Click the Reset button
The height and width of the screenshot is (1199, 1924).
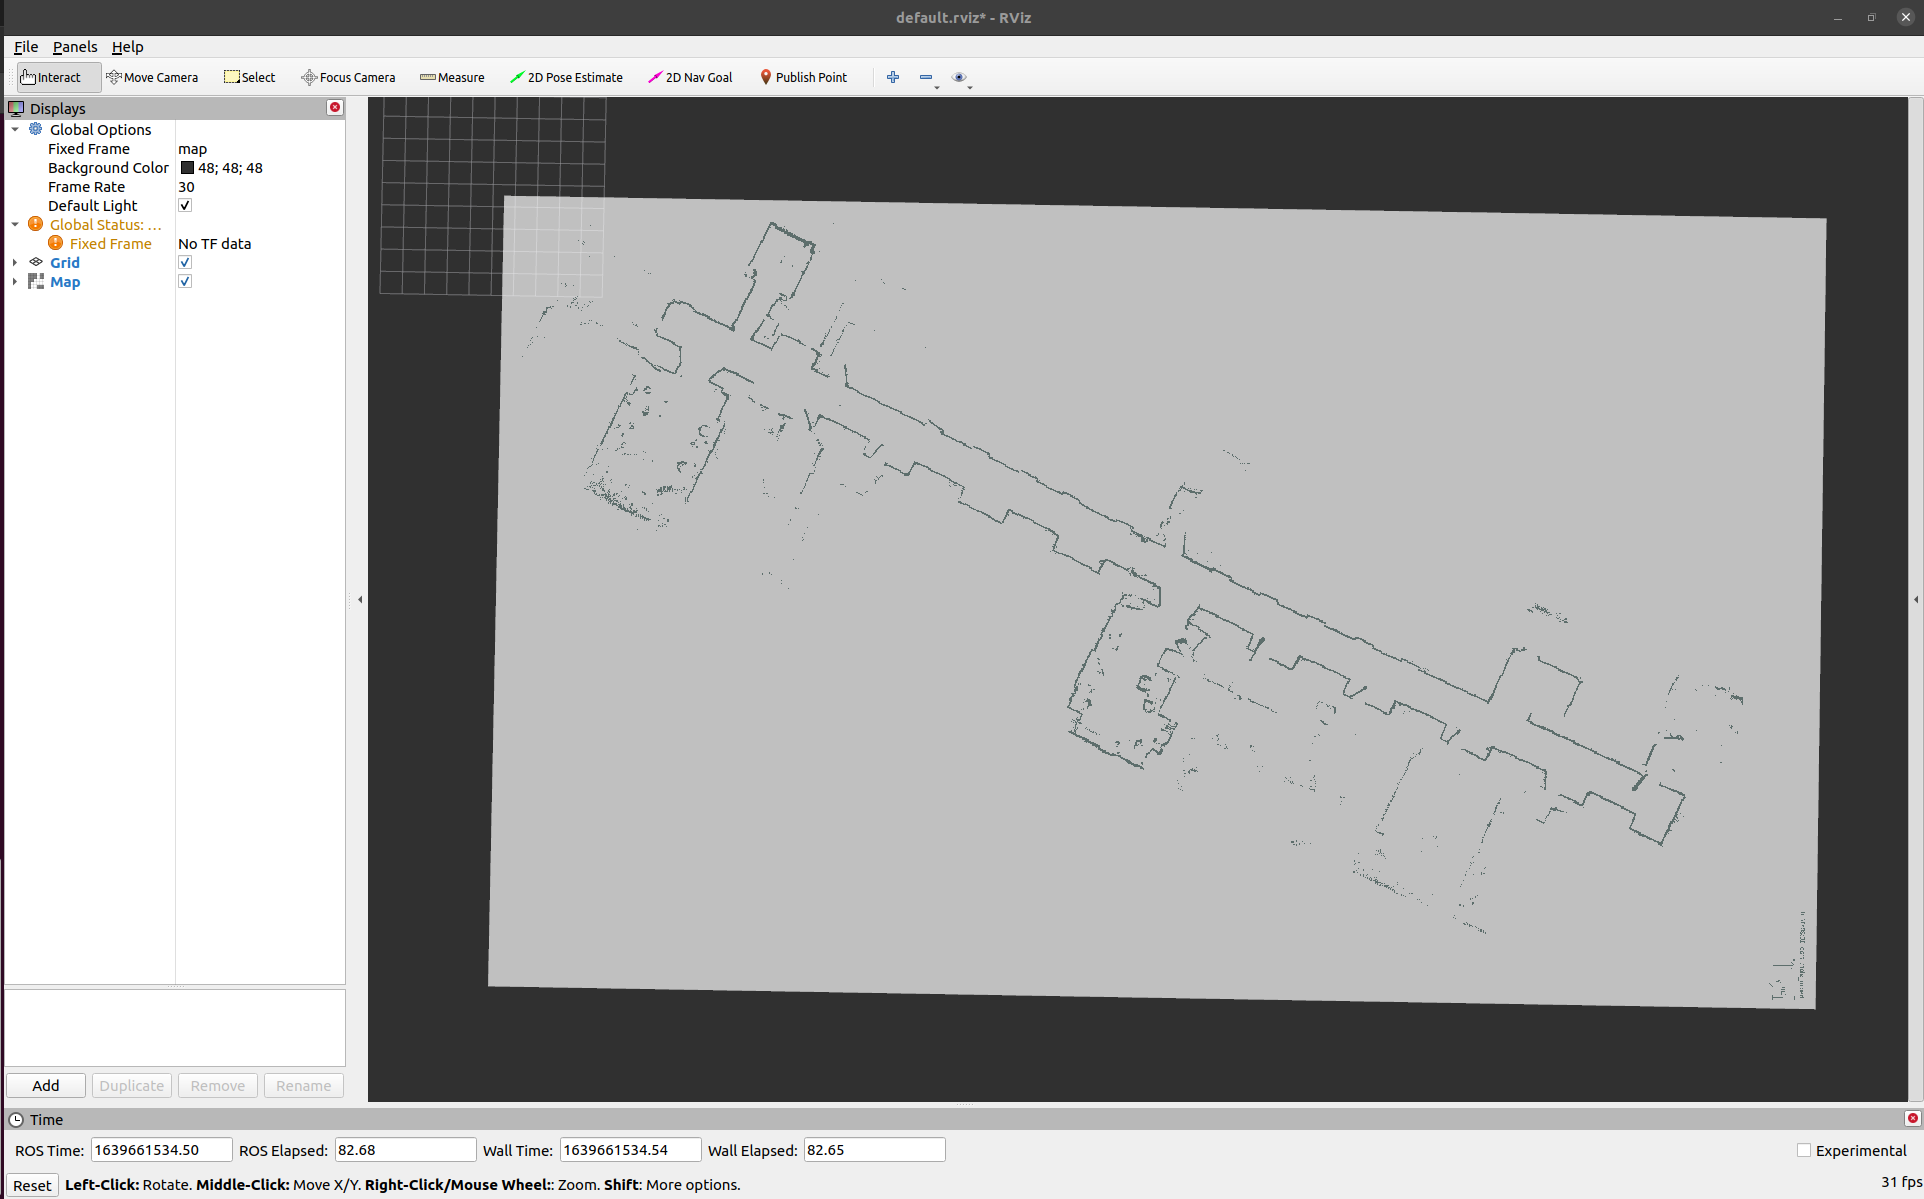pos(32,1185)
